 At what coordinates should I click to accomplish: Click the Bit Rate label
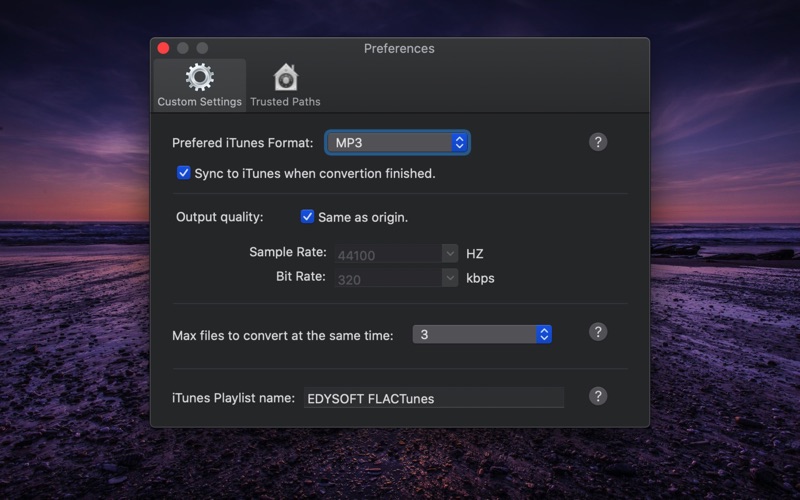coord(301,277)
